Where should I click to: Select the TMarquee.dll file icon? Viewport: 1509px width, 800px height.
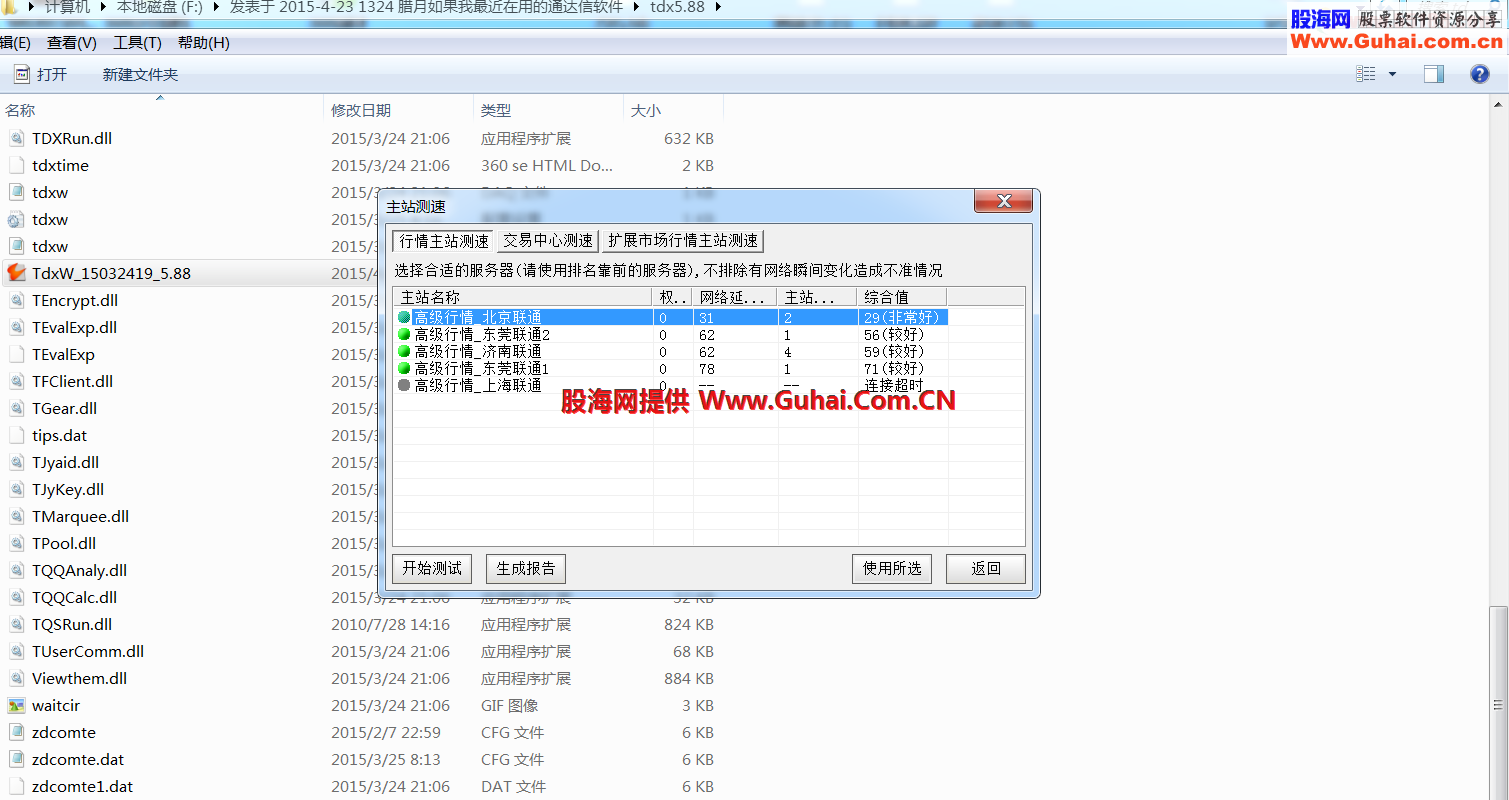(x=16, y=516)
